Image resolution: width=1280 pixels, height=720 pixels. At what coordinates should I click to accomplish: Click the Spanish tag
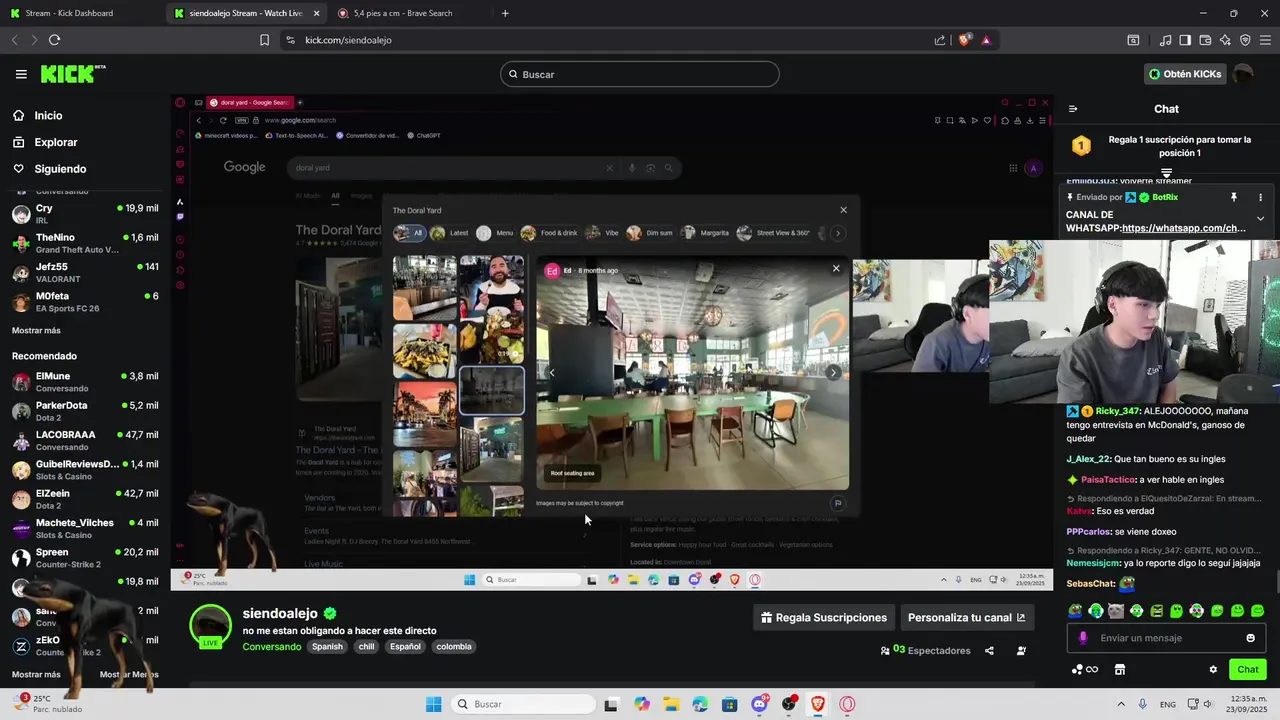tap(327, 647)
